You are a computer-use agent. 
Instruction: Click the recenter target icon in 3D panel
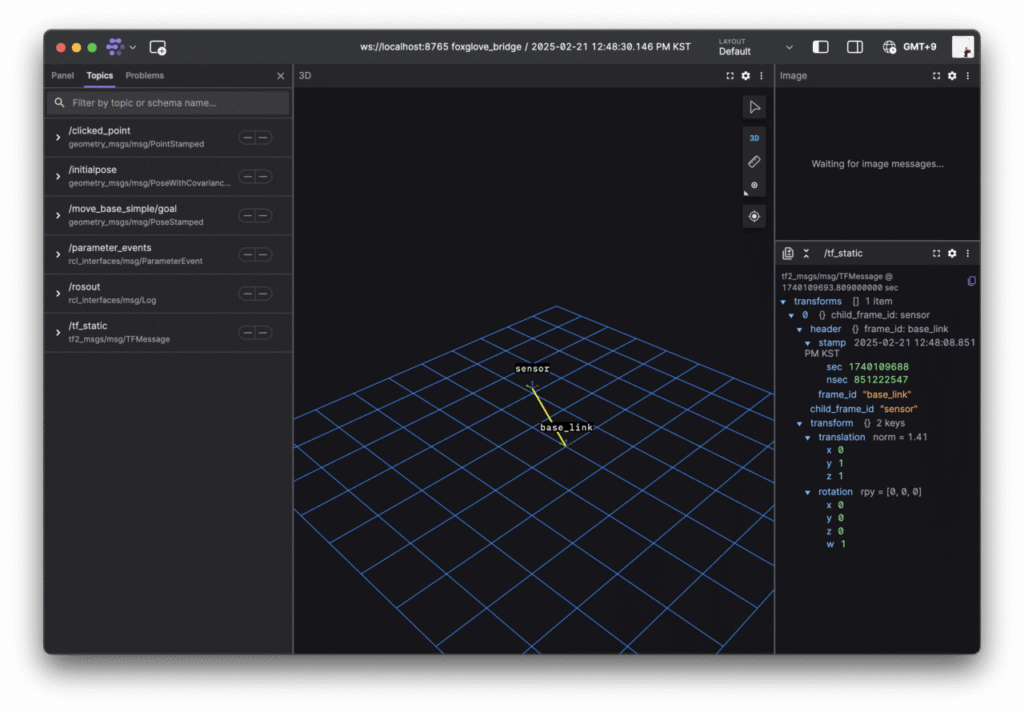tap(754, 216)
